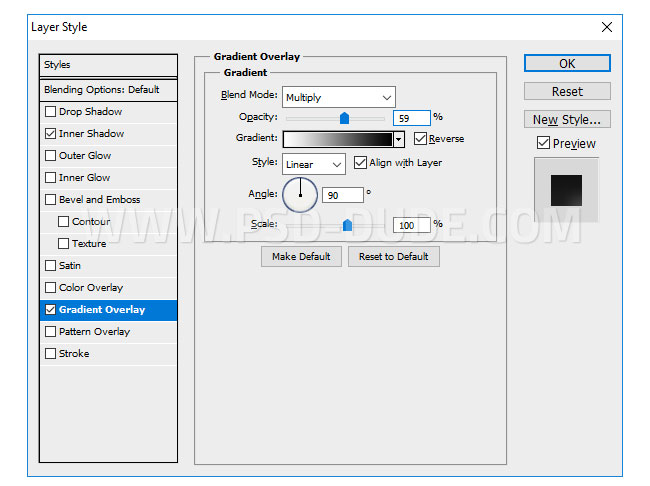This screenshot has height=486, width=650.
Task: Disable Align with Layer option
Action: point(361,163)
